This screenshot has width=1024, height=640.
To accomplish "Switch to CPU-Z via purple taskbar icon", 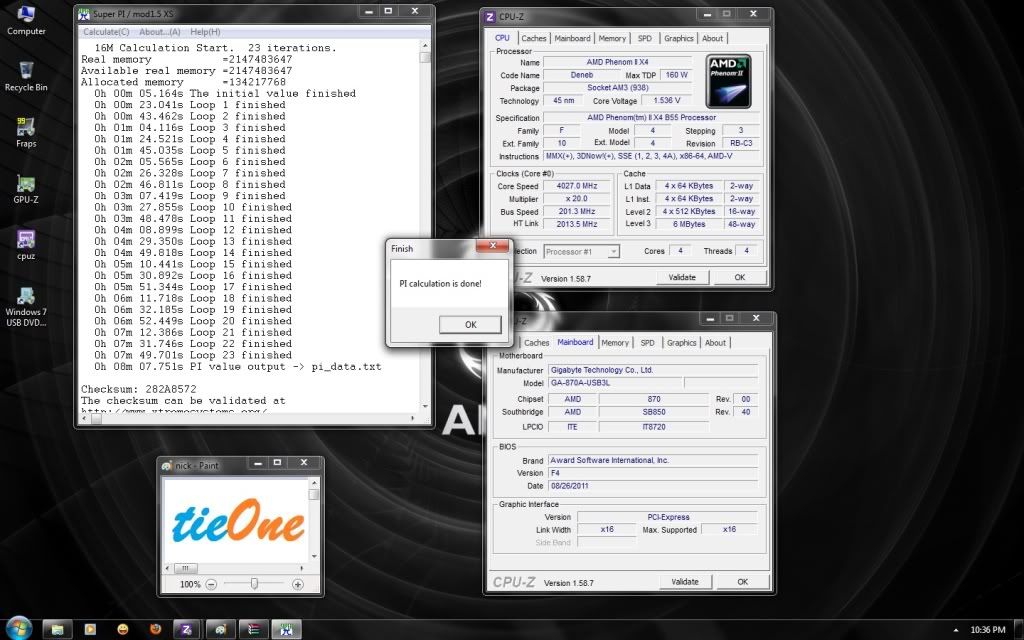I will tap(187, 629).
